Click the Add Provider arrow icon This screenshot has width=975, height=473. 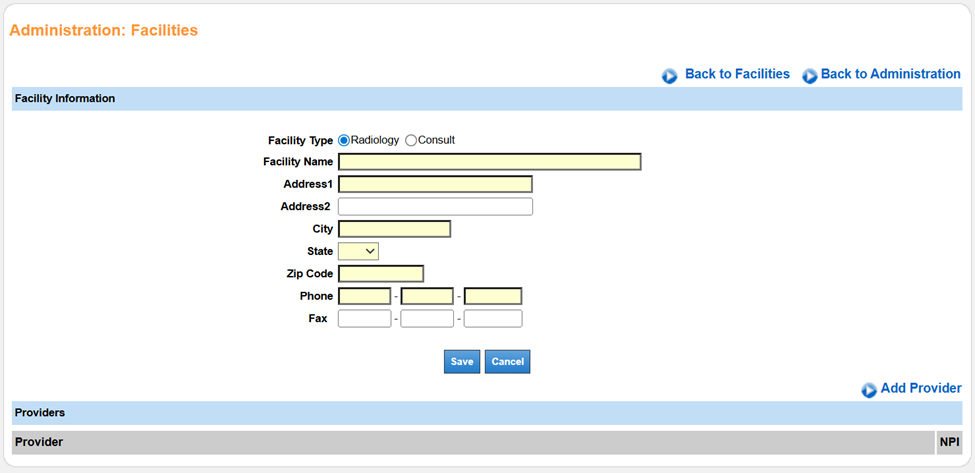pos(869,390)
